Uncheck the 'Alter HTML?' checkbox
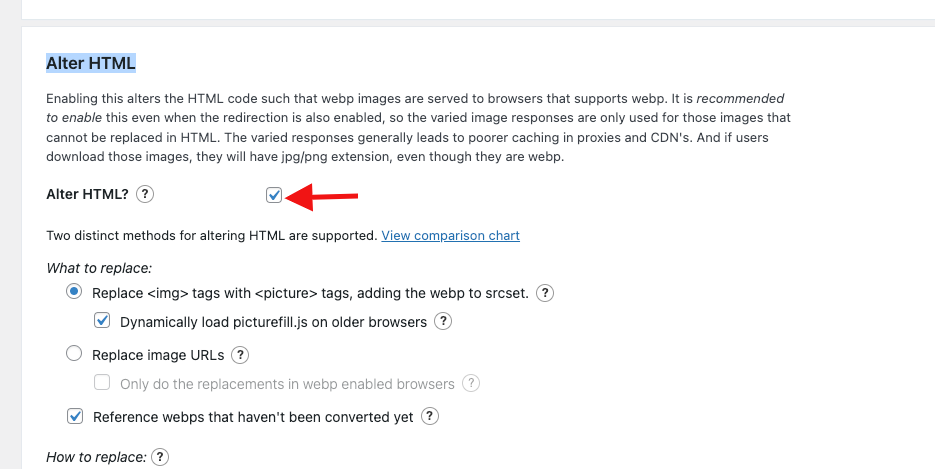The height and width of the screenshot is (469, 935). pos(274,195)
